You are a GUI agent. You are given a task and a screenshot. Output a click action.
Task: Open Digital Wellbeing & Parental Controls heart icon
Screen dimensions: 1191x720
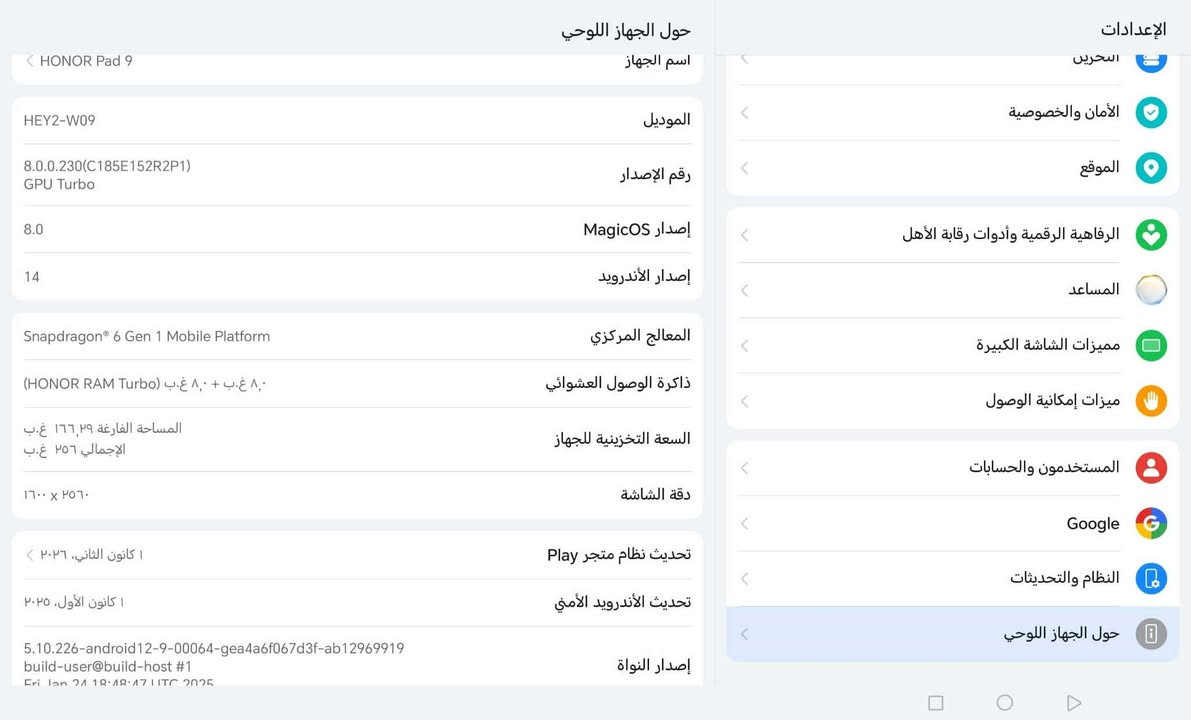[1151, 235]
